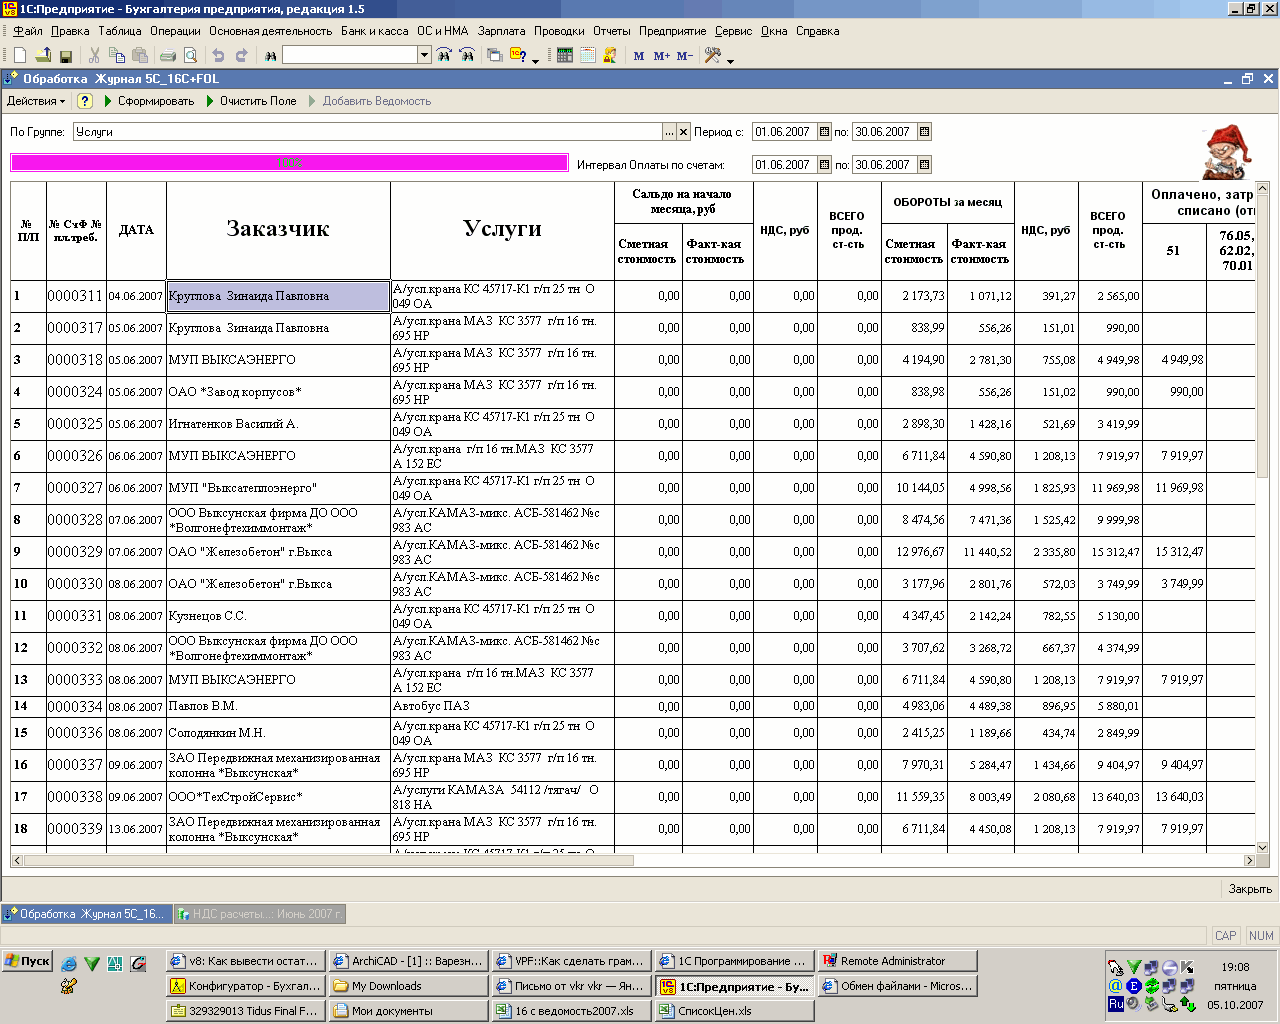Open the Банк и касса menu
Screen dimensions: 1280x1024
(x=375, y=31)
